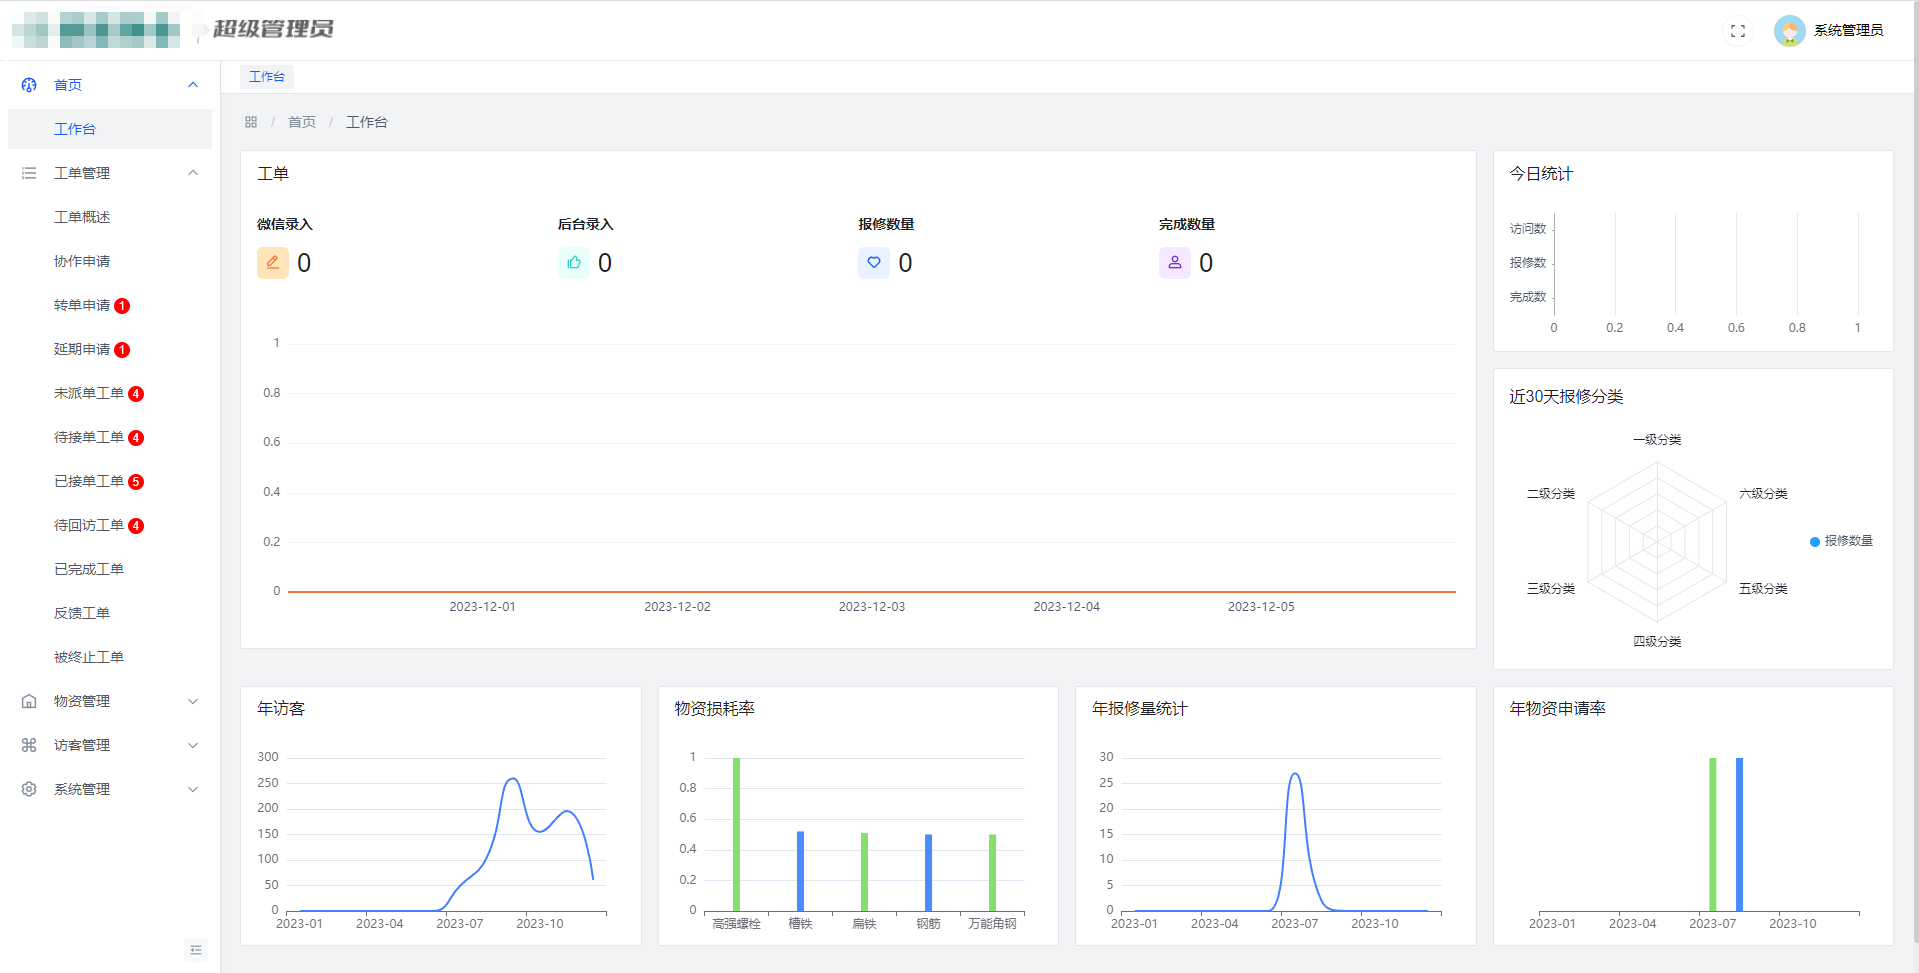The height and width of the screenshot is (973, 1919).
Task: Click the green 扁铁 bar
Action: pos(864,872)
